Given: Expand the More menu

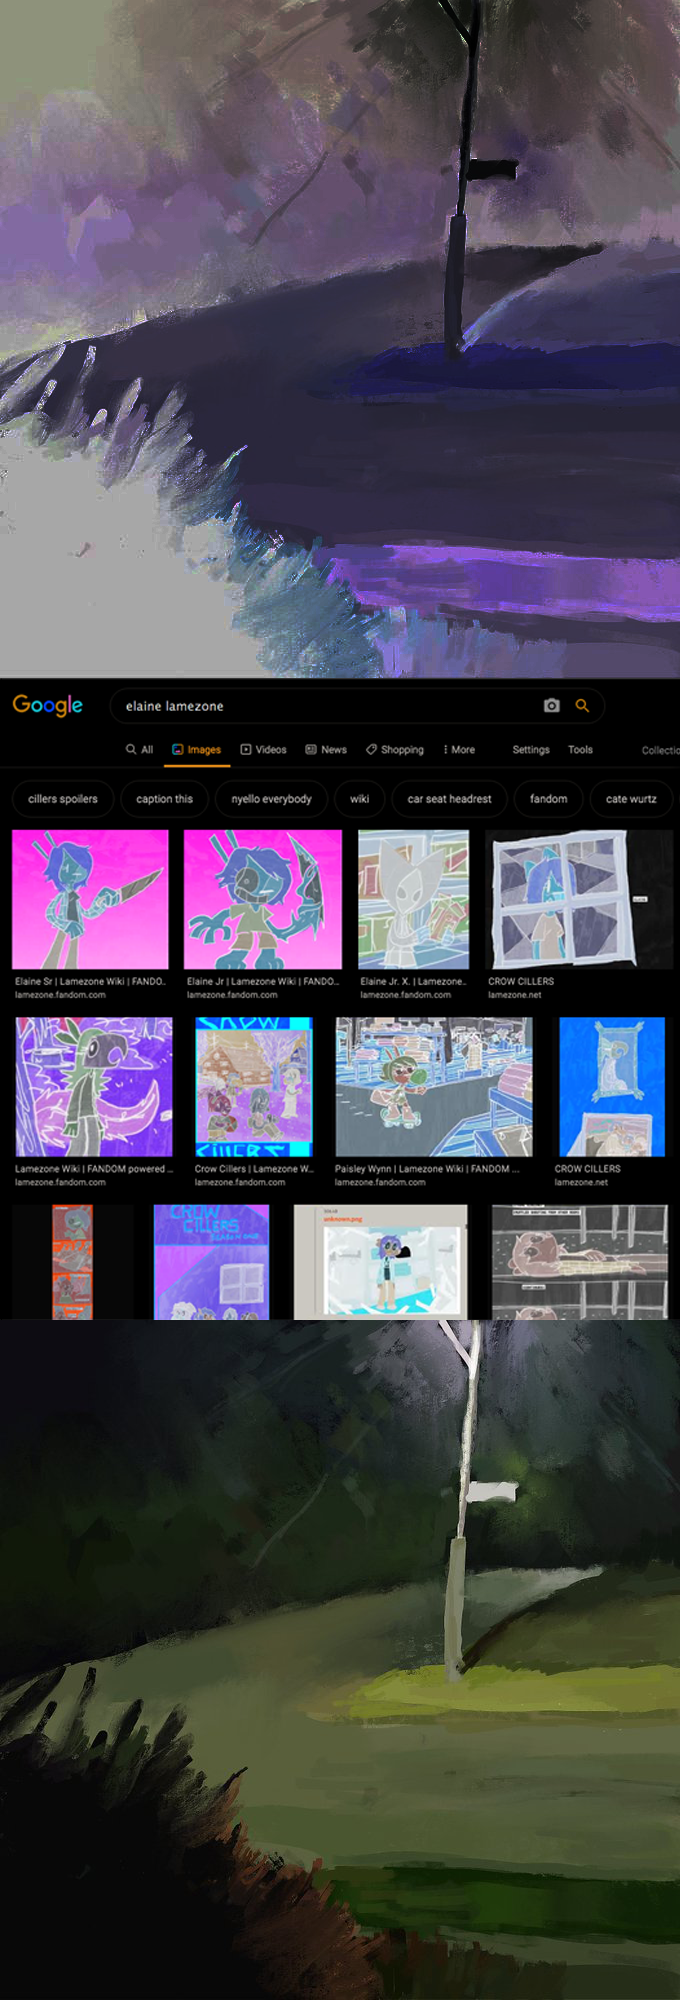Looking at the screenshot, I should tap(459, 749).
